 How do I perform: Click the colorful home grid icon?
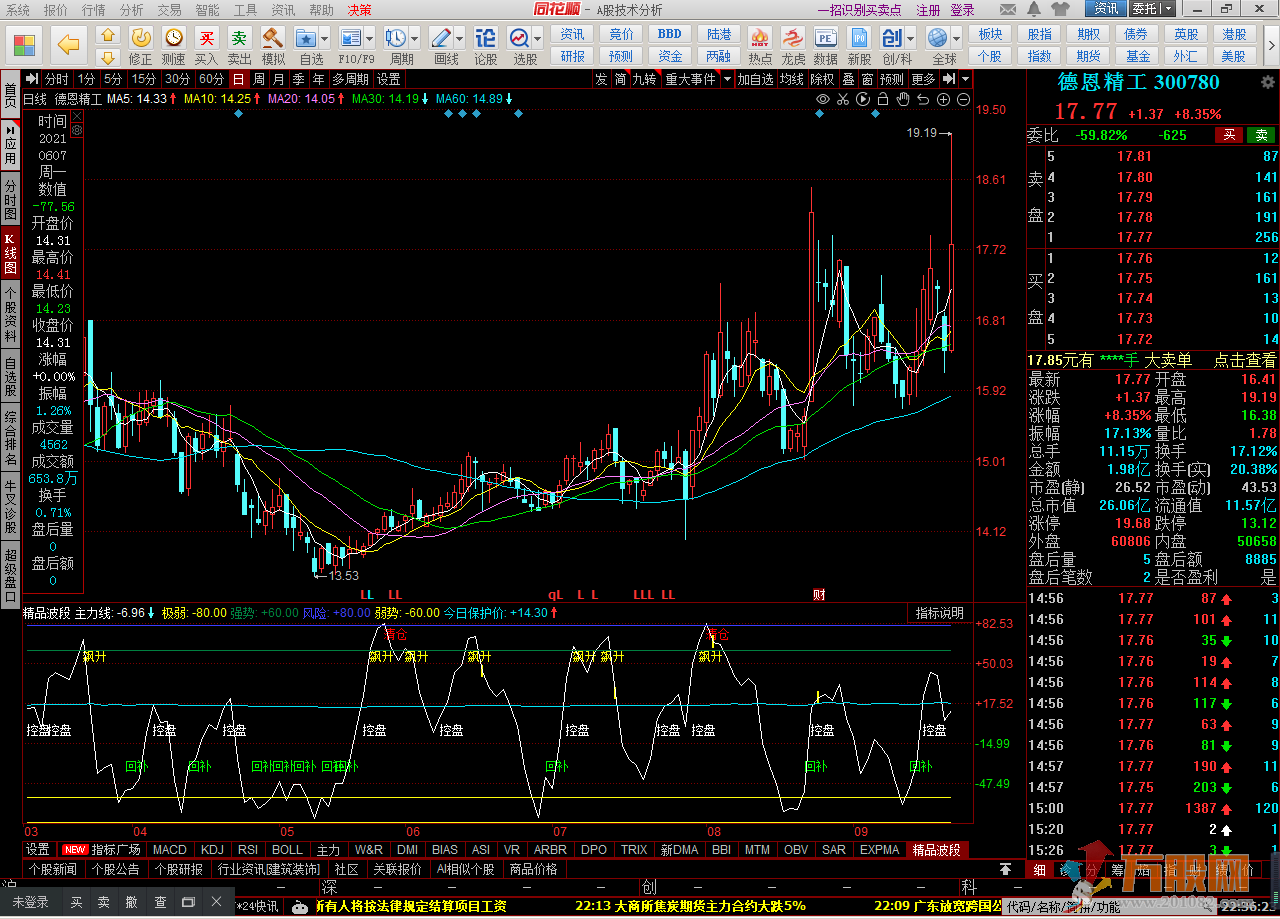click(x=25, y=44)
